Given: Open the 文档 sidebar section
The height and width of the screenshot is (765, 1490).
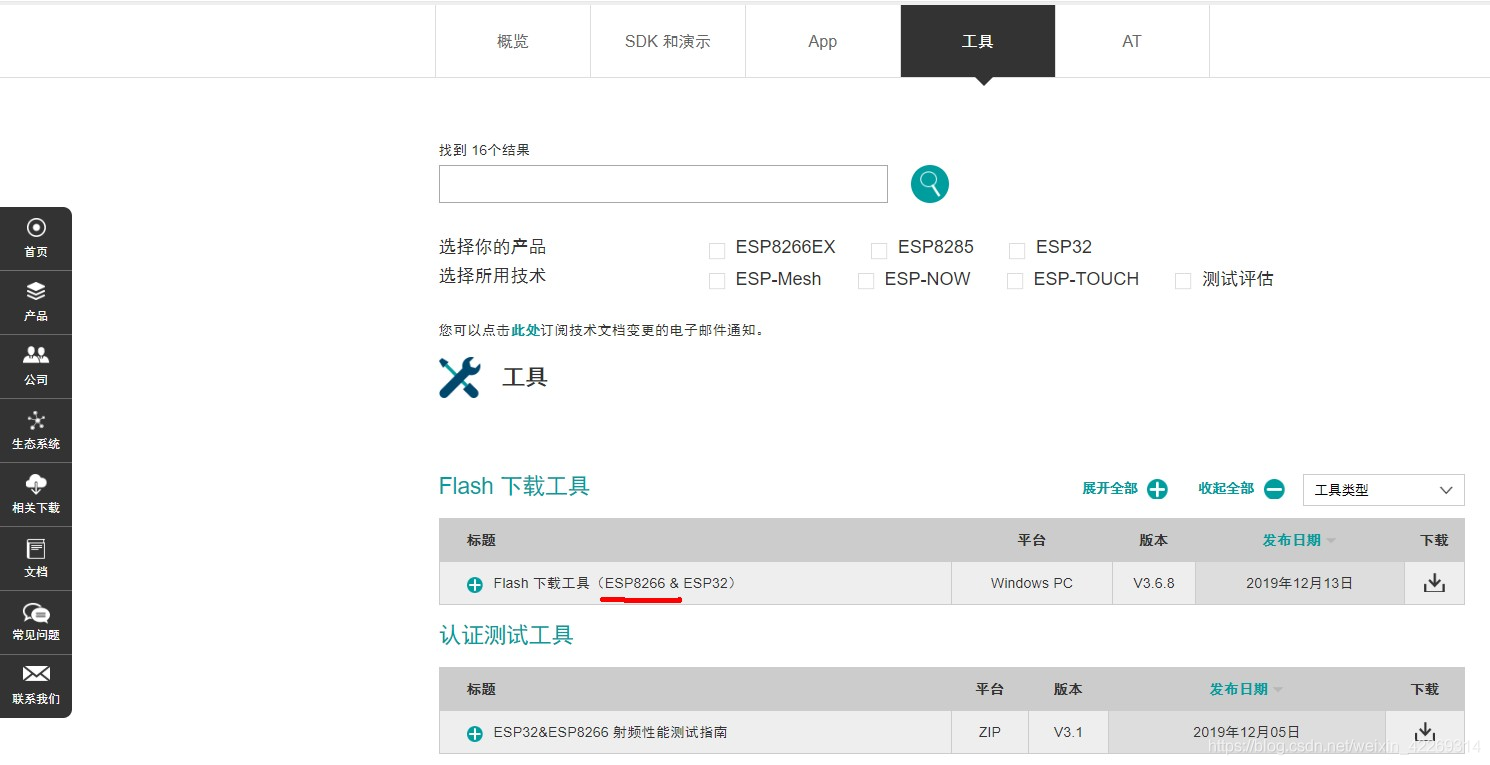Looking at the screenshot, I should pyautogui.click(x=36, y=558).
